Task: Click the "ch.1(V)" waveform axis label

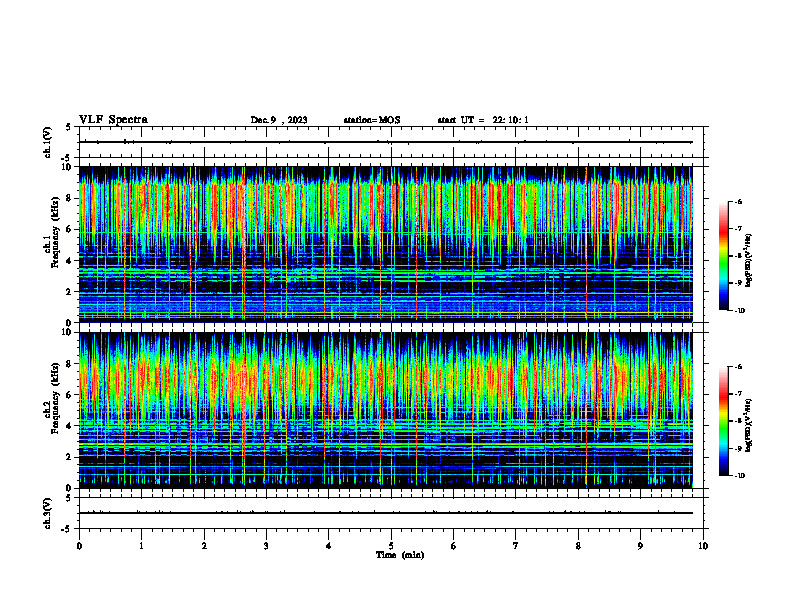Action: click(x=47, y=142)
